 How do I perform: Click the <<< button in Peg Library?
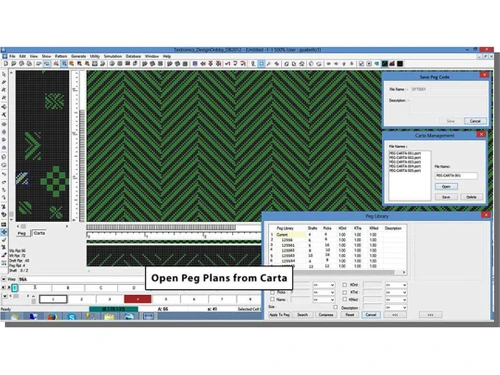pos(395,315)
